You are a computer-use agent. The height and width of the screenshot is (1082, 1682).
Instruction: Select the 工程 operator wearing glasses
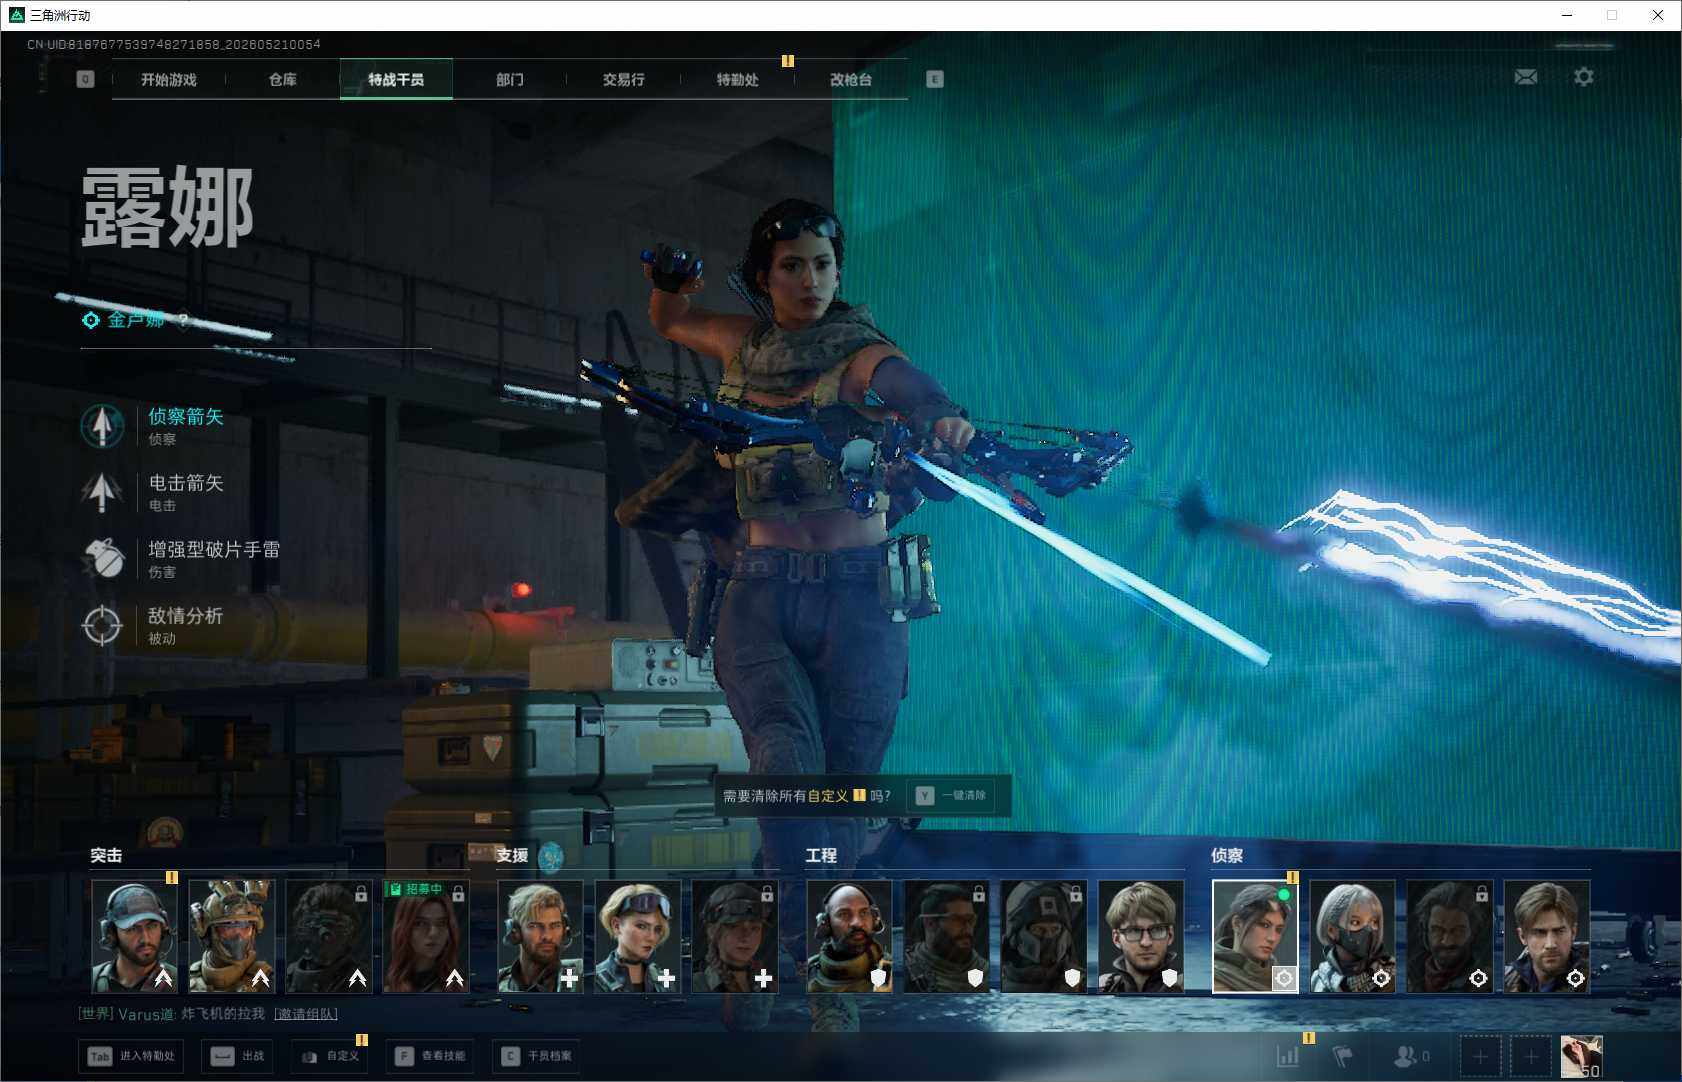1140,936
